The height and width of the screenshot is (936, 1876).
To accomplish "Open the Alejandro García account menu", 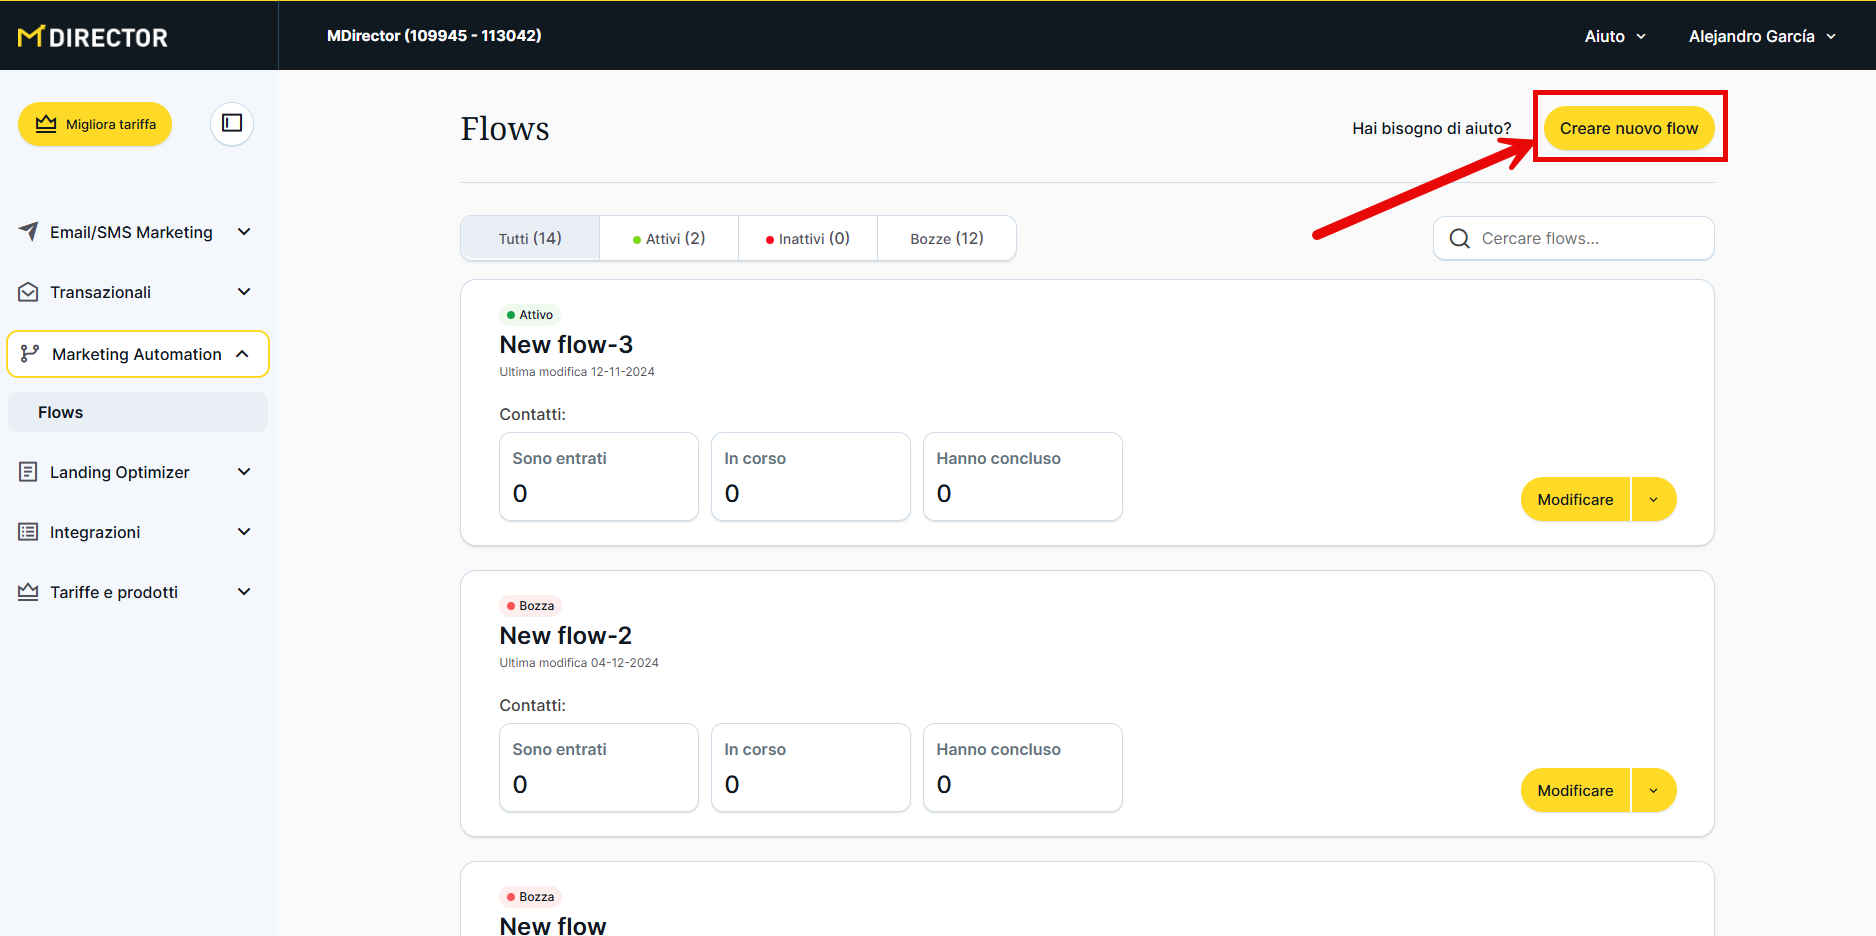I will coord(1761,36).
